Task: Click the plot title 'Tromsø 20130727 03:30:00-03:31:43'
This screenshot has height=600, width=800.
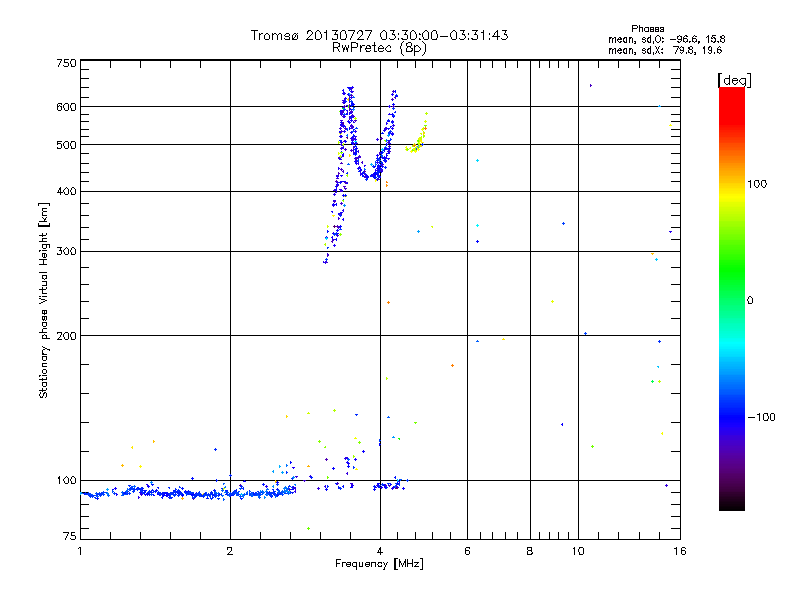Action: tap(379, 35)
